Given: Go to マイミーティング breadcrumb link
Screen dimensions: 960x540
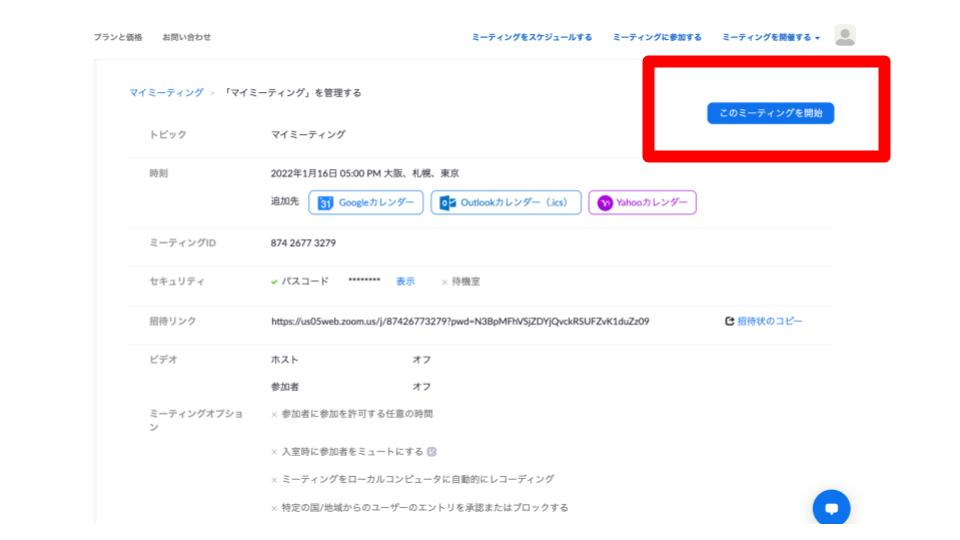Looking at the screenshot, I should pos(166,93).
